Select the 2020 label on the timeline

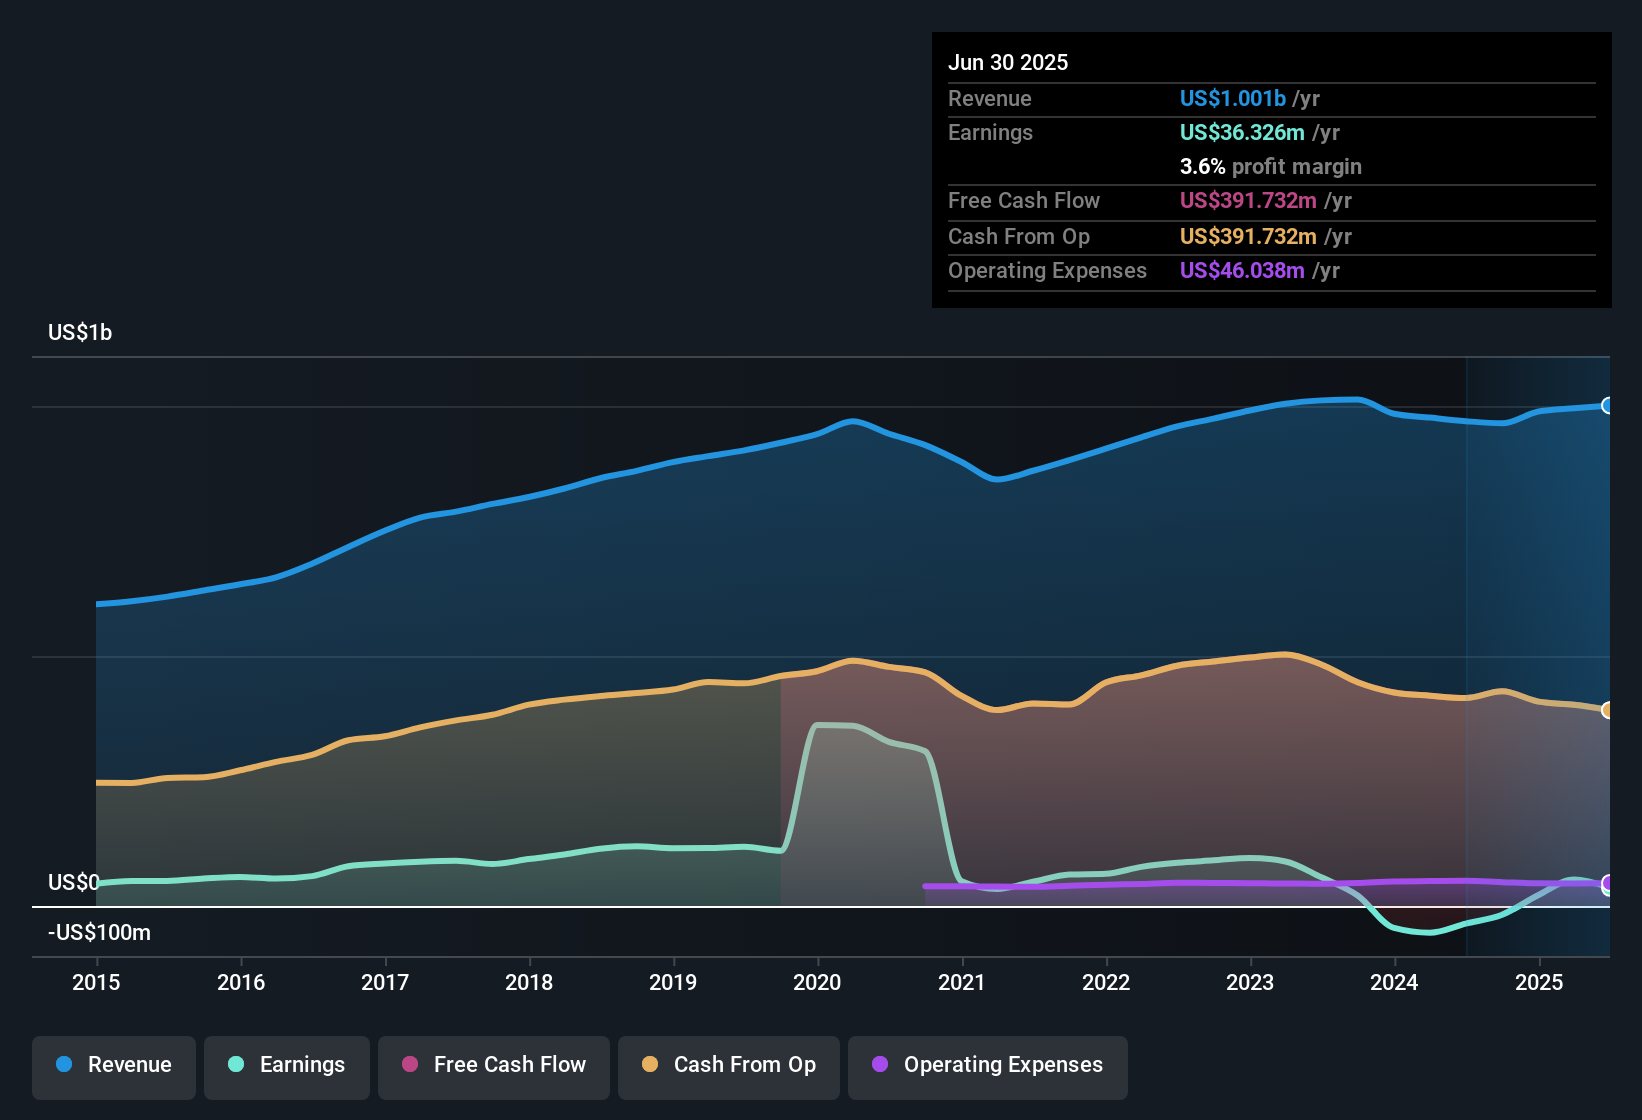click(x=818, y=983)
